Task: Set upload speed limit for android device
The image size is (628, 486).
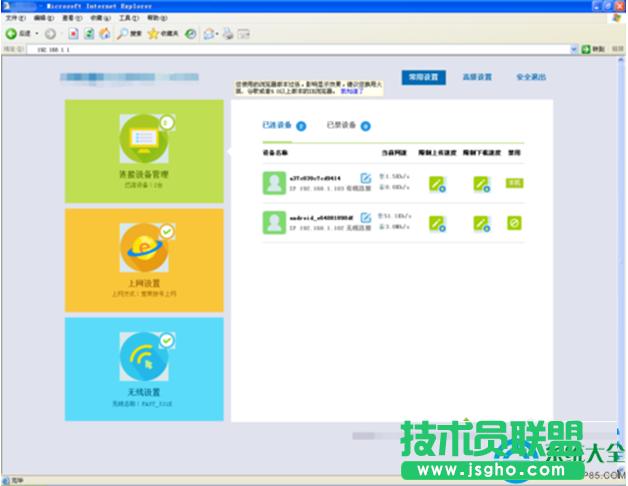Action: [437, 222]
